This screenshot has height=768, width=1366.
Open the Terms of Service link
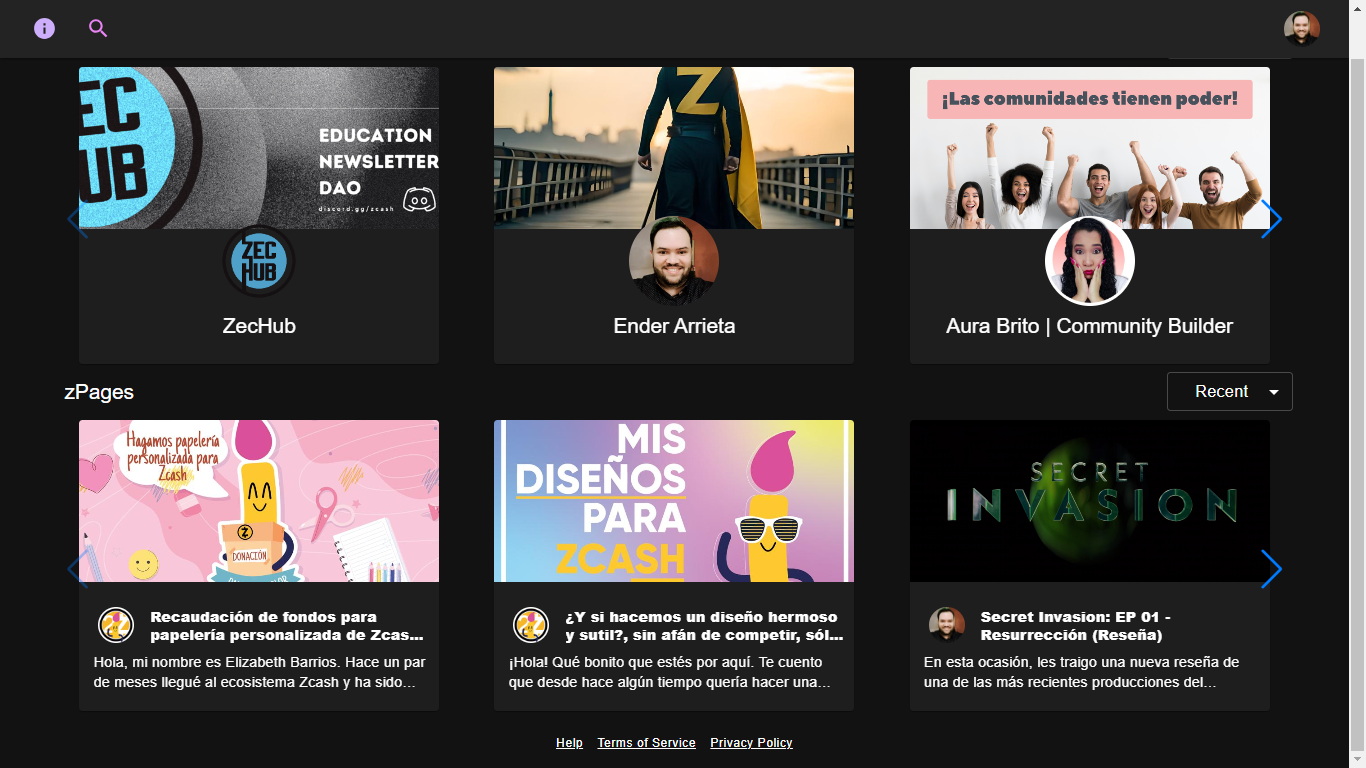[646, 743]
